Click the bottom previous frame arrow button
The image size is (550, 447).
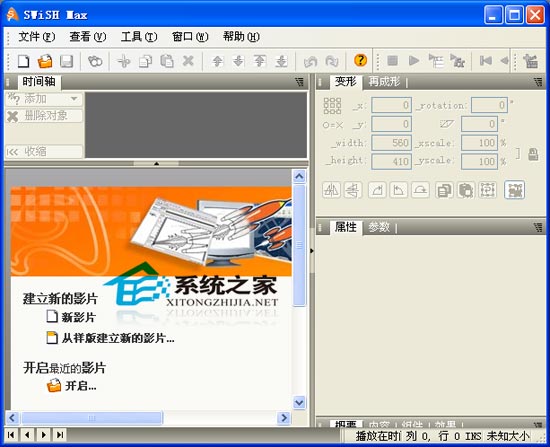[27, 435]
